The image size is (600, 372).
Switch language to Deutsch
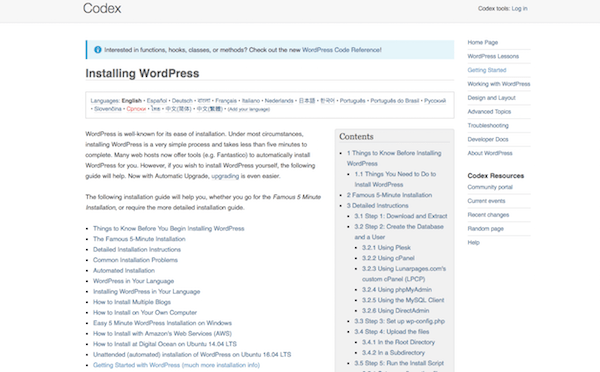point(182,101)
